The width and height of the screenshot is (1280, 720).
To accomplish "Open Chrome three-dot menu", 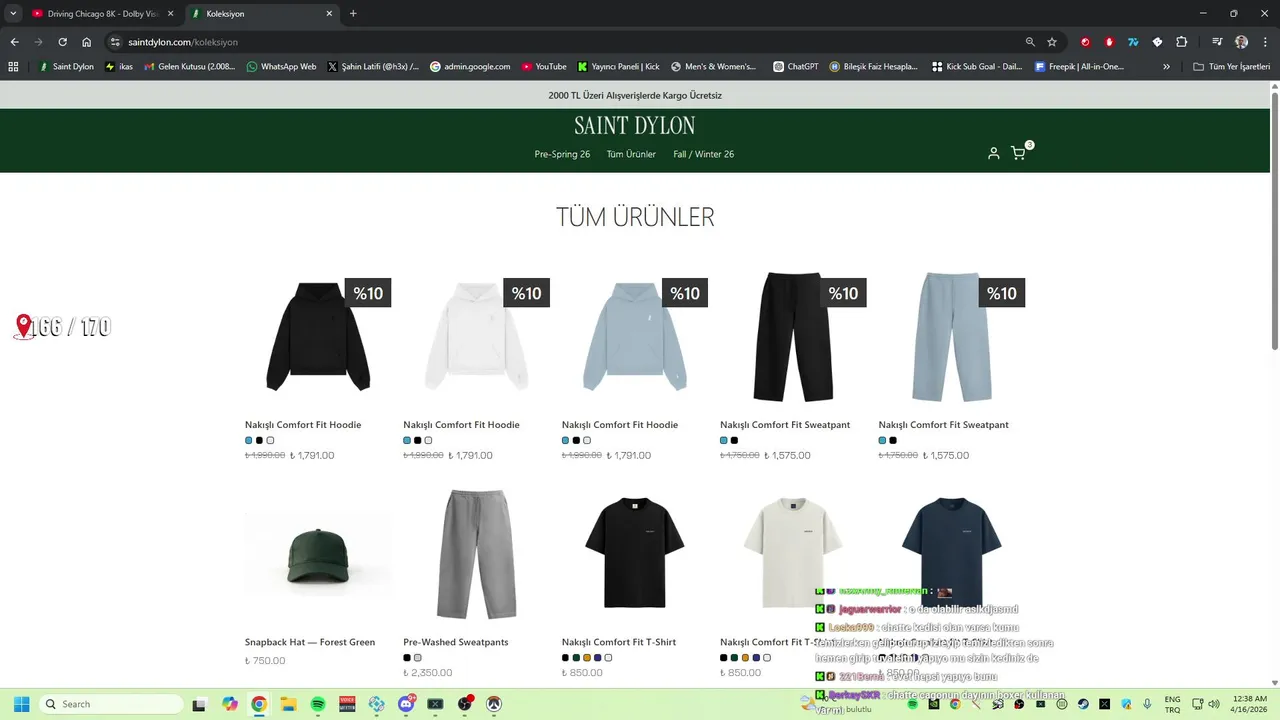I will point(1264,42).
